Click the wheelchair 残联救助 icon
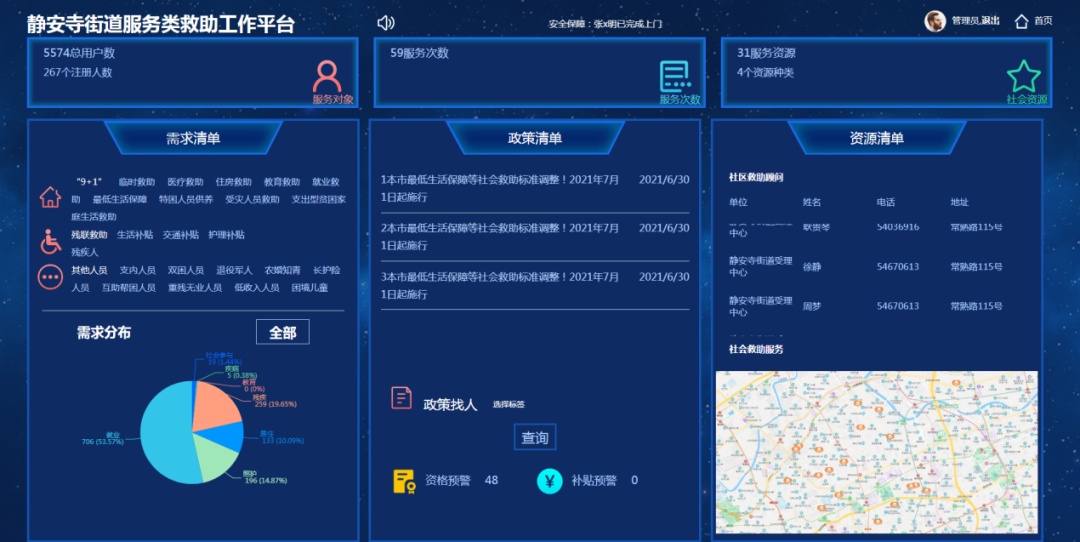This screenshot has height=542, width=1080. (50, 241)
